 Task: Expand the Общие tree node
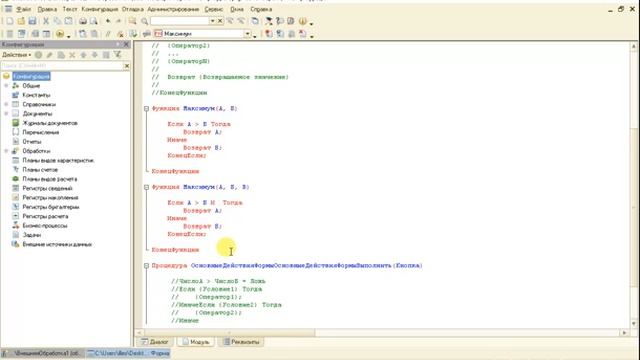6,86
